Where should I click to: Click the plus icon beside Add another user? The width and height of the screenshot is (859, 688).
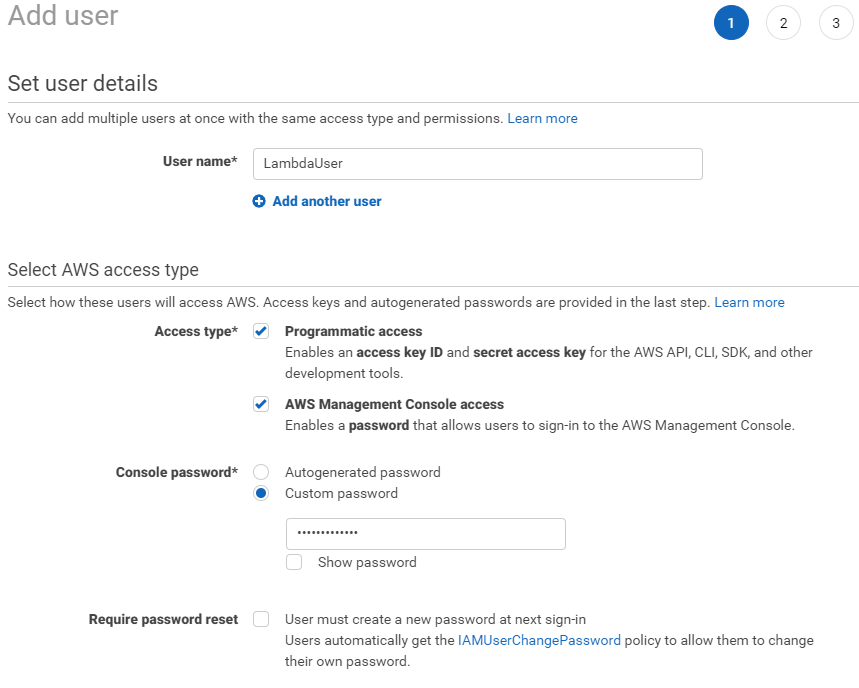point(259,201)
